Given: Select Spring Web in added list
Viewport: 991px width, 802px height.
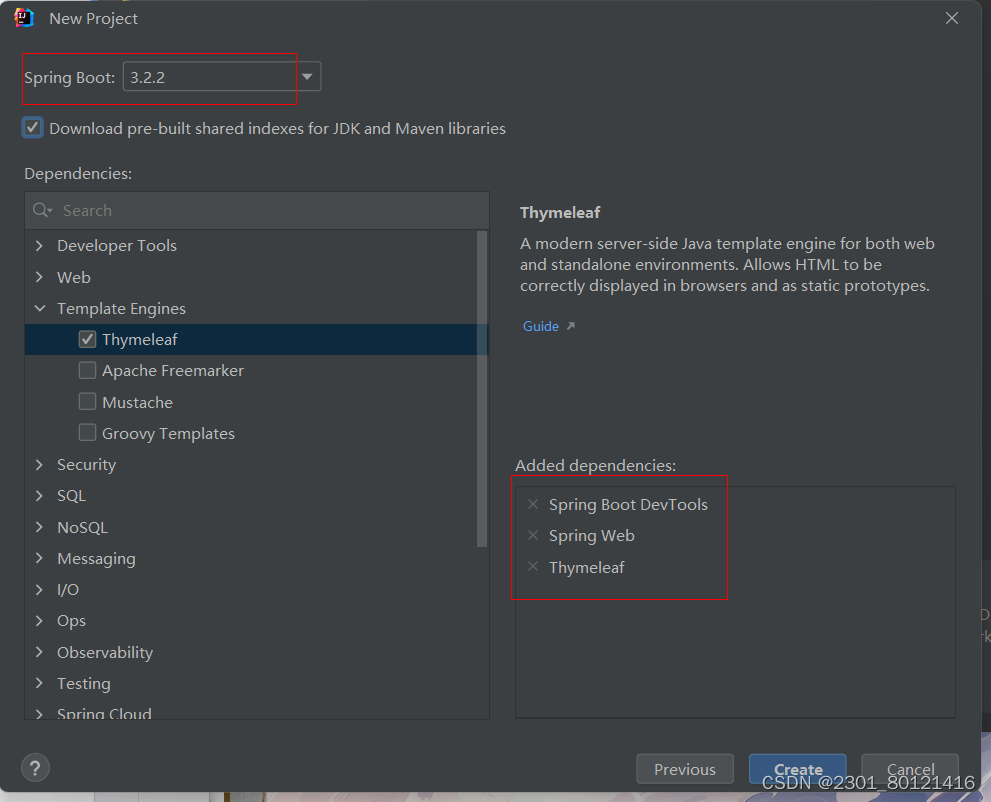Looking at the screenshot, I should 592,536.
